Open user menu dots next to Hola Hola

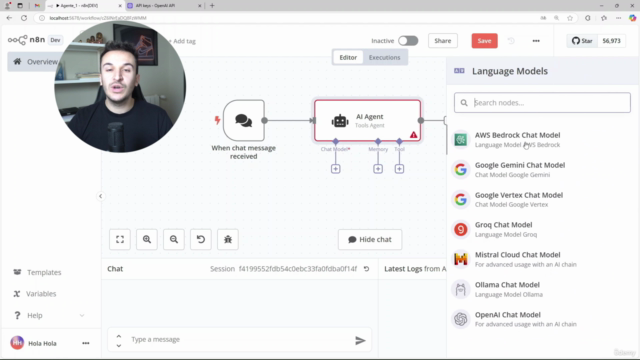(x=86, y=343)
